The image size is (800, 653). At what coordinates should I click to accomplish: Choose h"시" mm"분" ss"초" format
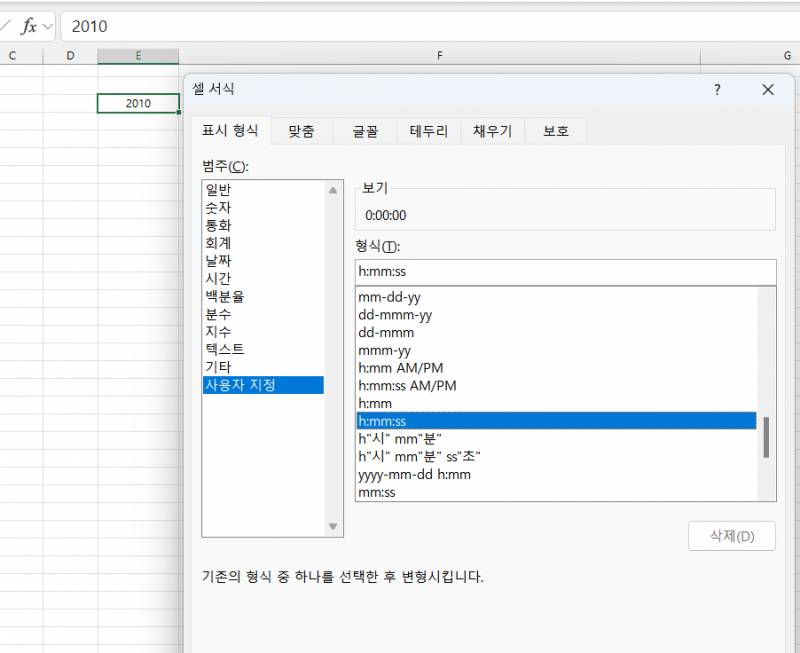(556, 457)
